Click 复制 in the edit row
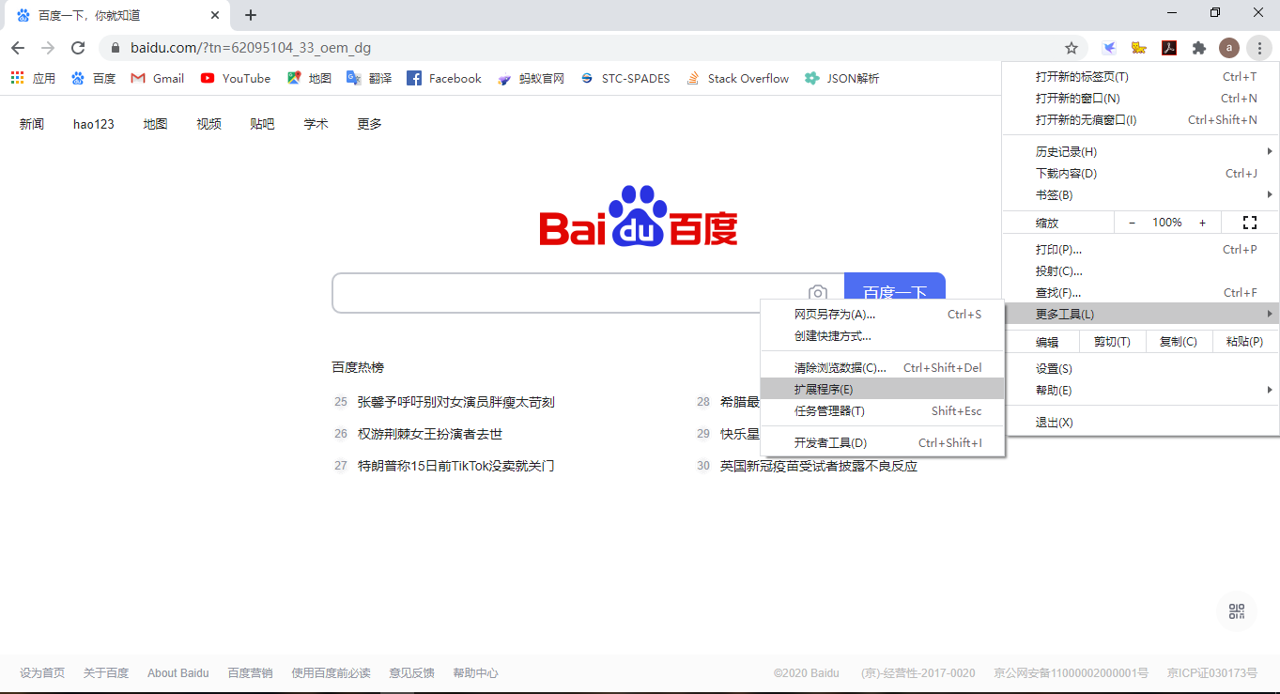Viewport: 1280px width, 694px height. pos(1178,342)
